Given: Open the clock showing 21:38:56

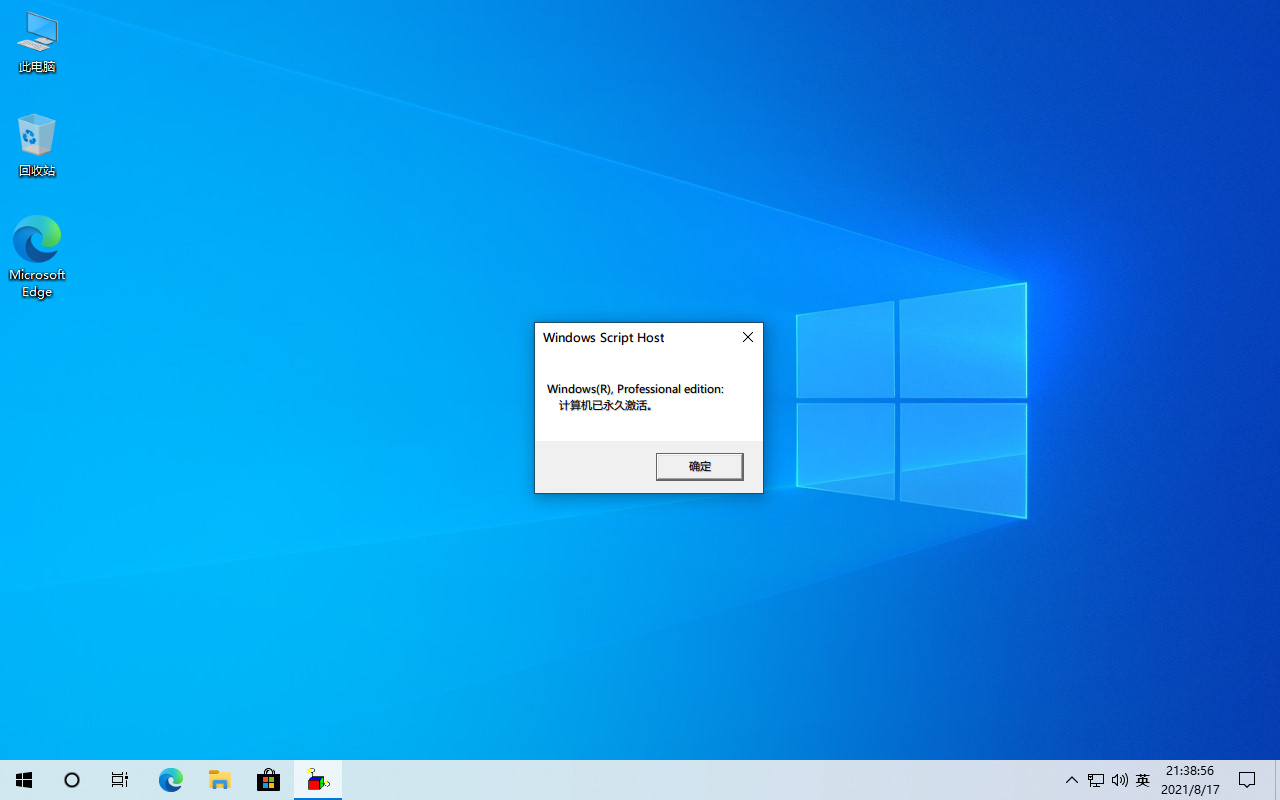Looking at the screenshot, I should 1190,780.
